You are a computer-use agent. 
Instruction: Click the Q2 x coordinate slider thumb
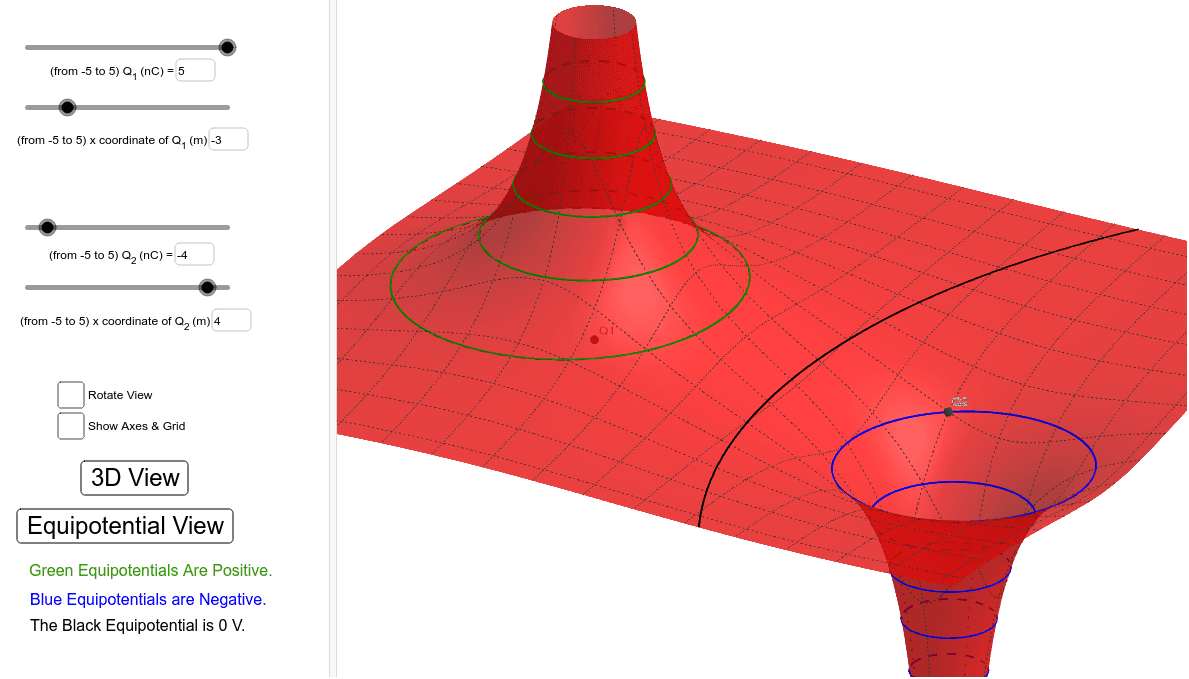207,287
